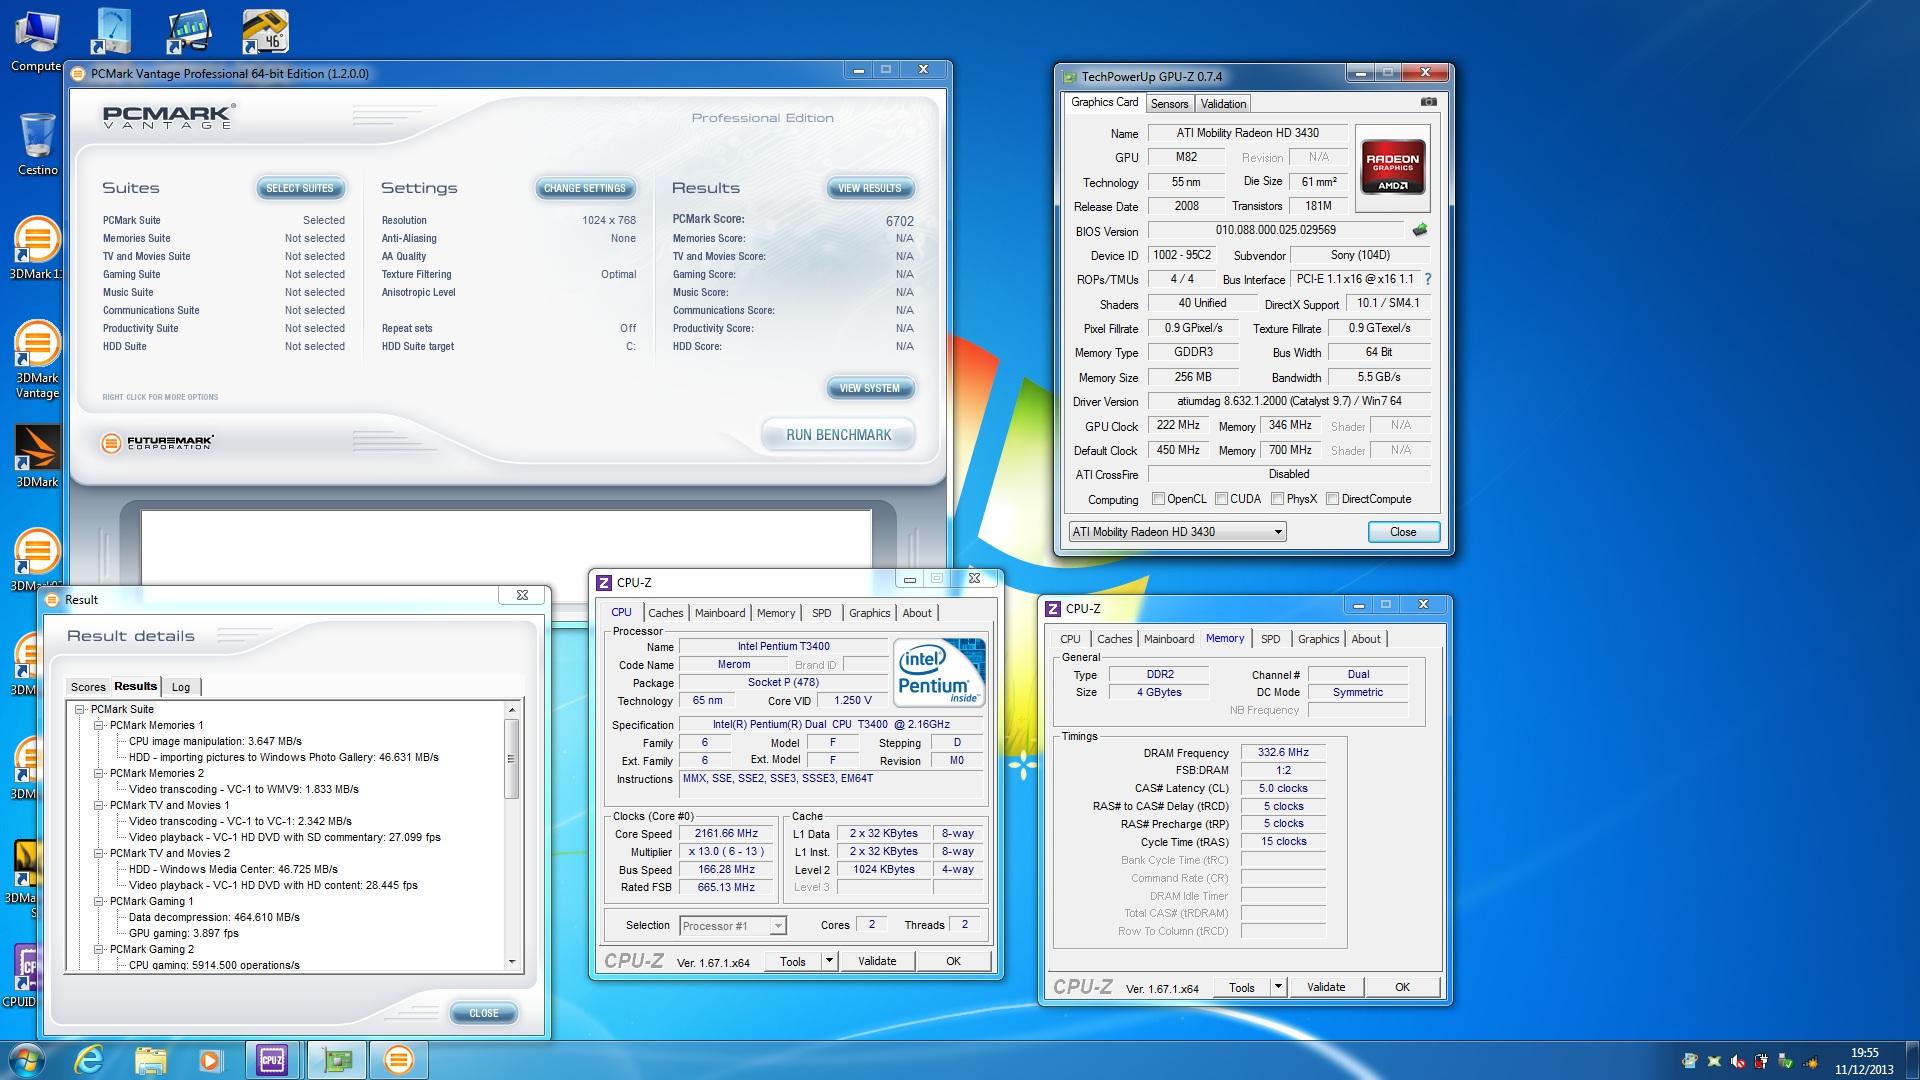Launch the 3DMark Vantage desktop shortcut
Image resolution: width=1920 pixels, height=1080 pixels.
point(37,360)
